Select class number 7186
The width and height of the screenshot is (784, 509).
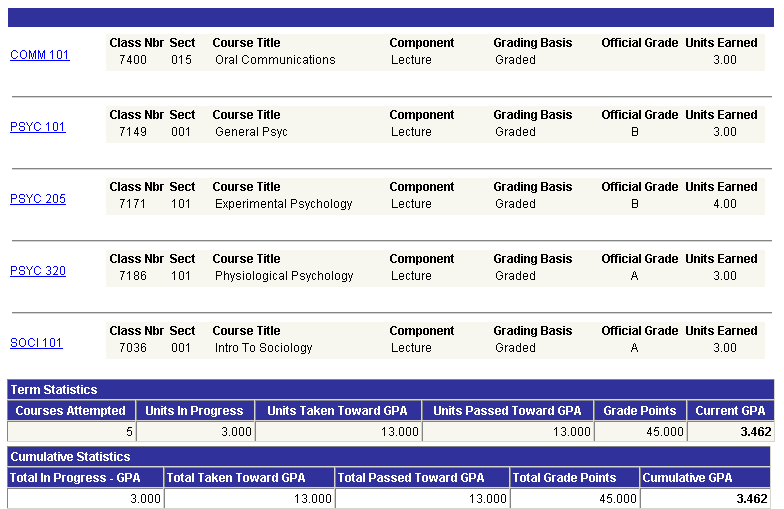pyautogui.click(x=133, y=276)
